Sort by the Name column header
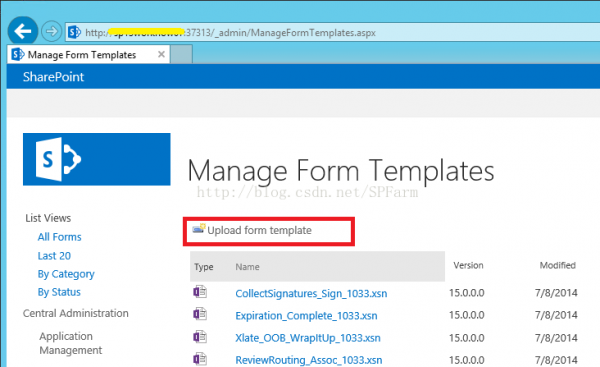The width and height of the screenshot is (600, 367). point(247,267)
